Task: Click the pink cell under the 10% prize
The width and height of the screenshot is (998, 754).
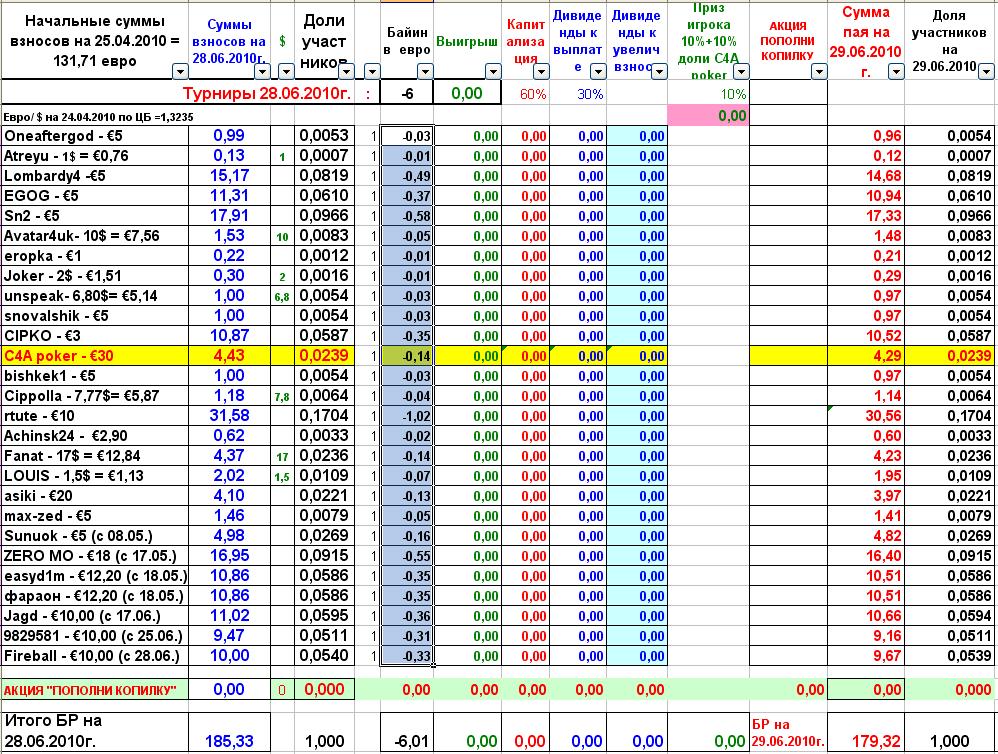Action: tap(708, 116)
